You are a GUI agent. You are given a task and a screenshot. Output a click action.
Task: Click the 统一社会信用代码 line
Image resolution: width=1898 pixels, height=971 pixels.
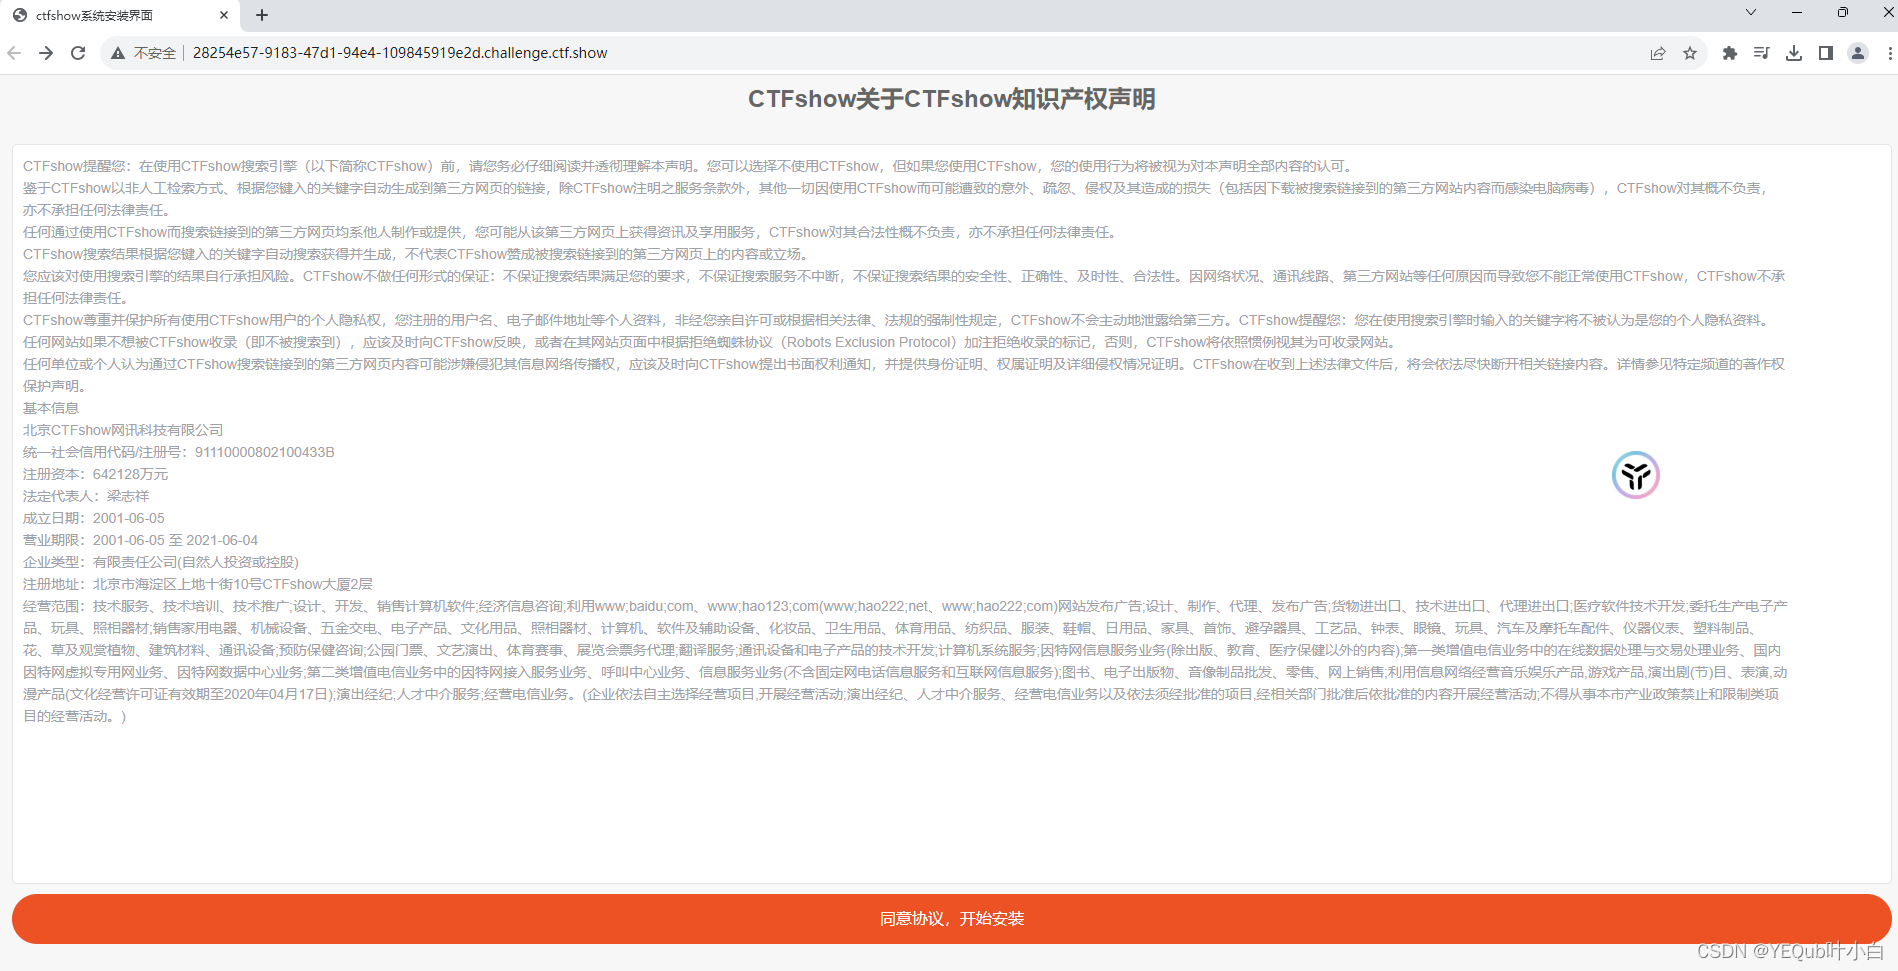pos(179,452)
